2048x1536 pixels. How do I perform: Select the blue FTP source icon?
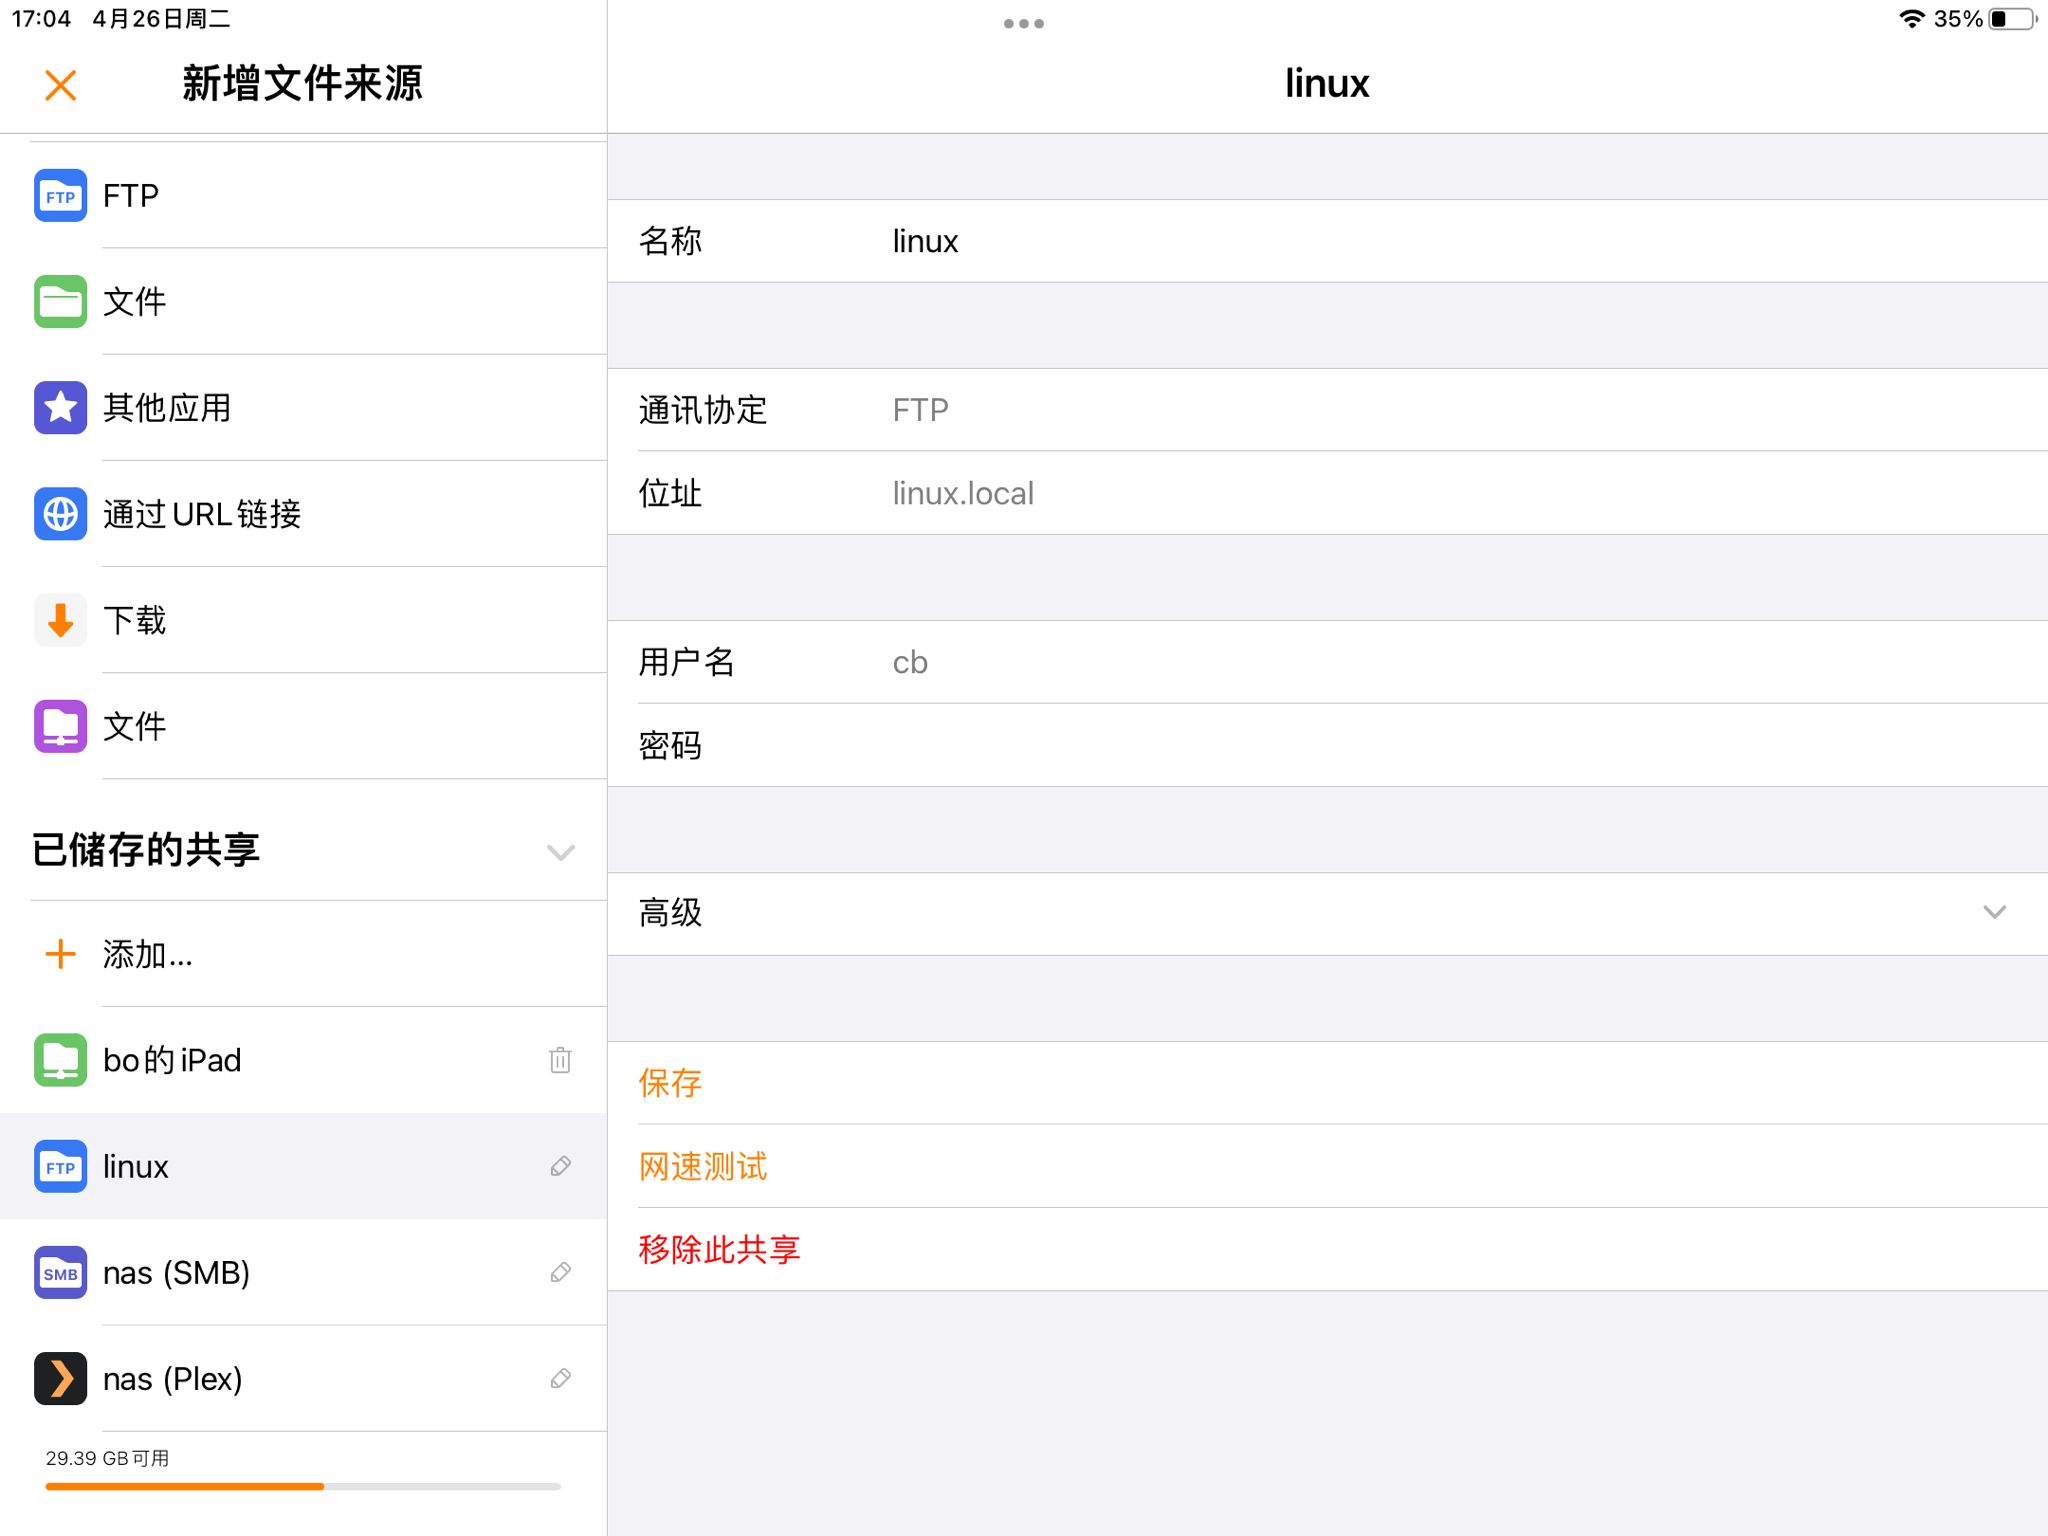(x=60, y=196)
